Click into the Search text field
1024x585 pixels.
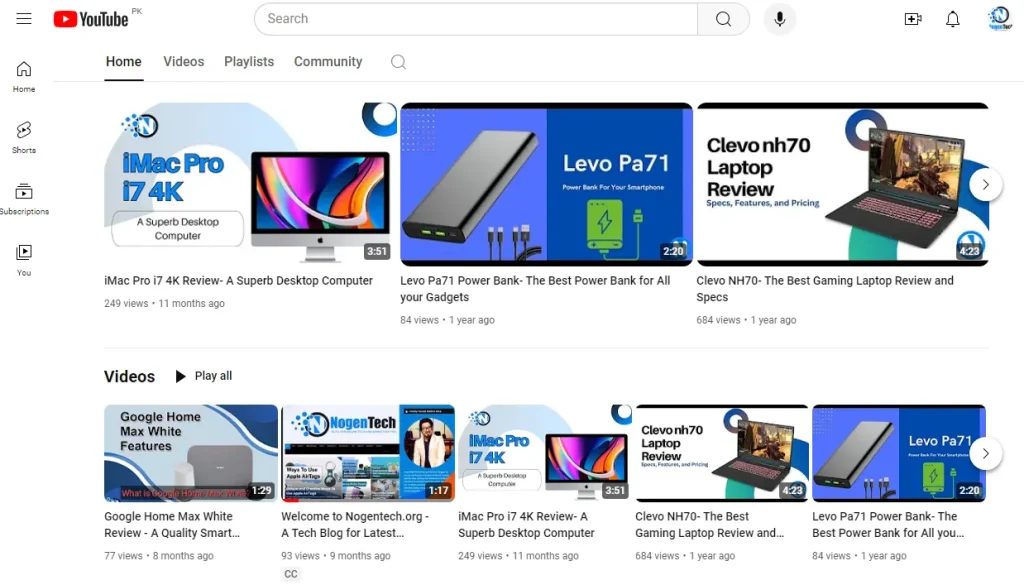click(x=476, y=19)
